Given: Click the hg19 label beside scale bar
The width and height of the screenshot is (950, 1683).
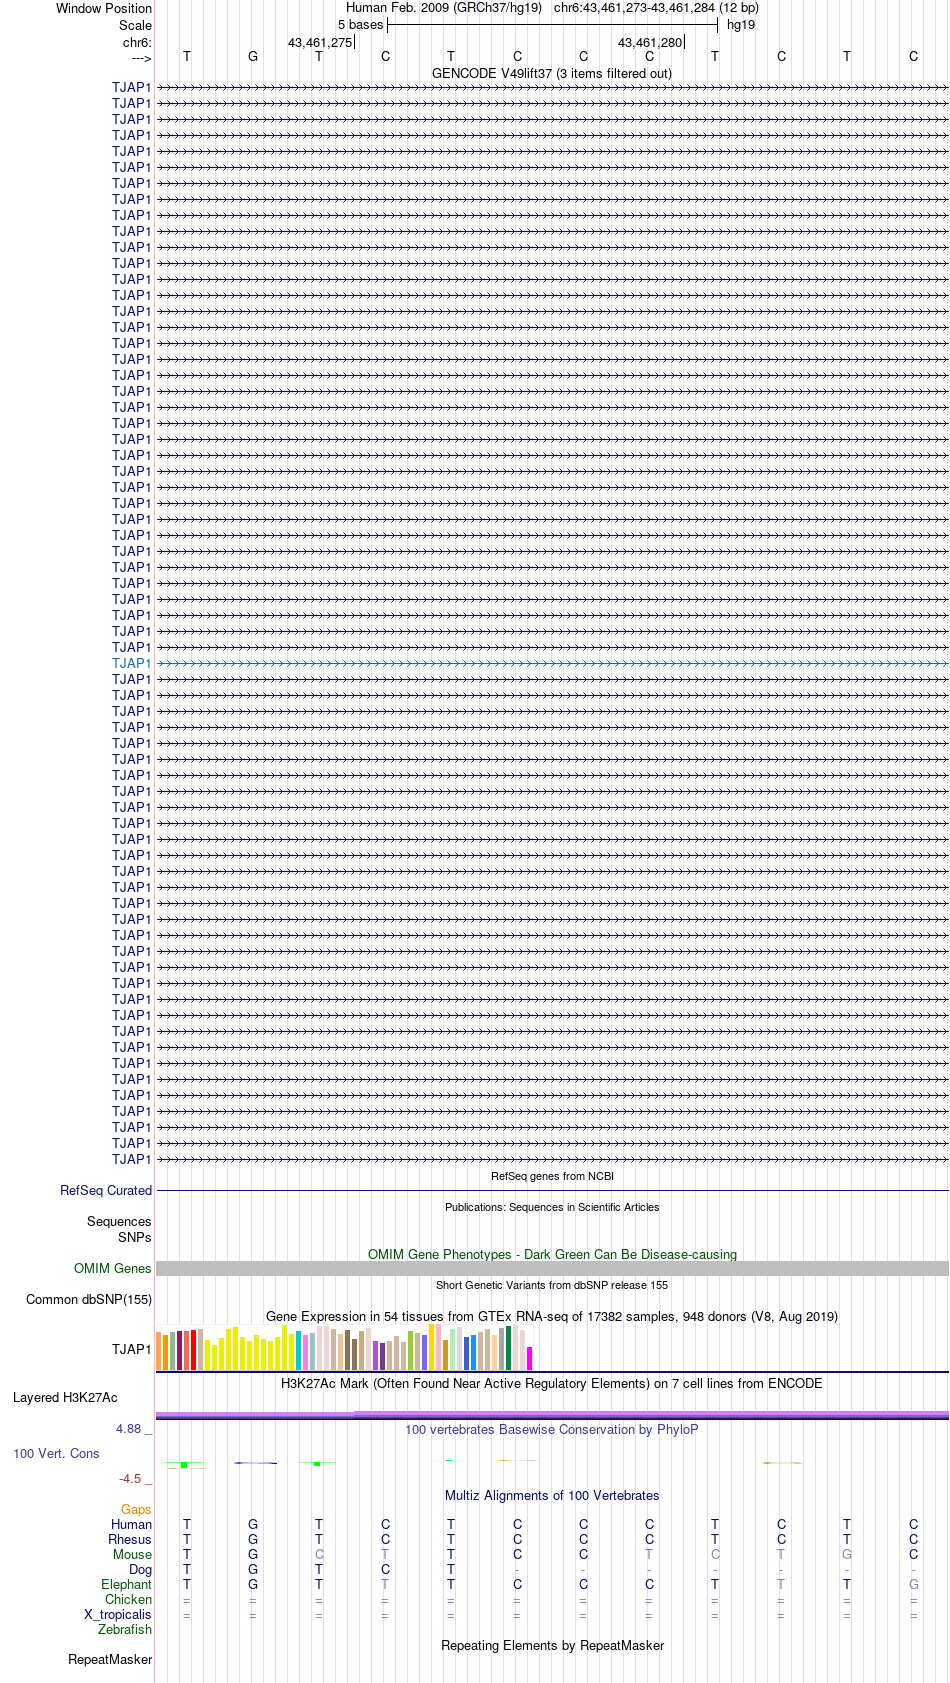Looking at the screenshot, I should (x=741, y=24).
